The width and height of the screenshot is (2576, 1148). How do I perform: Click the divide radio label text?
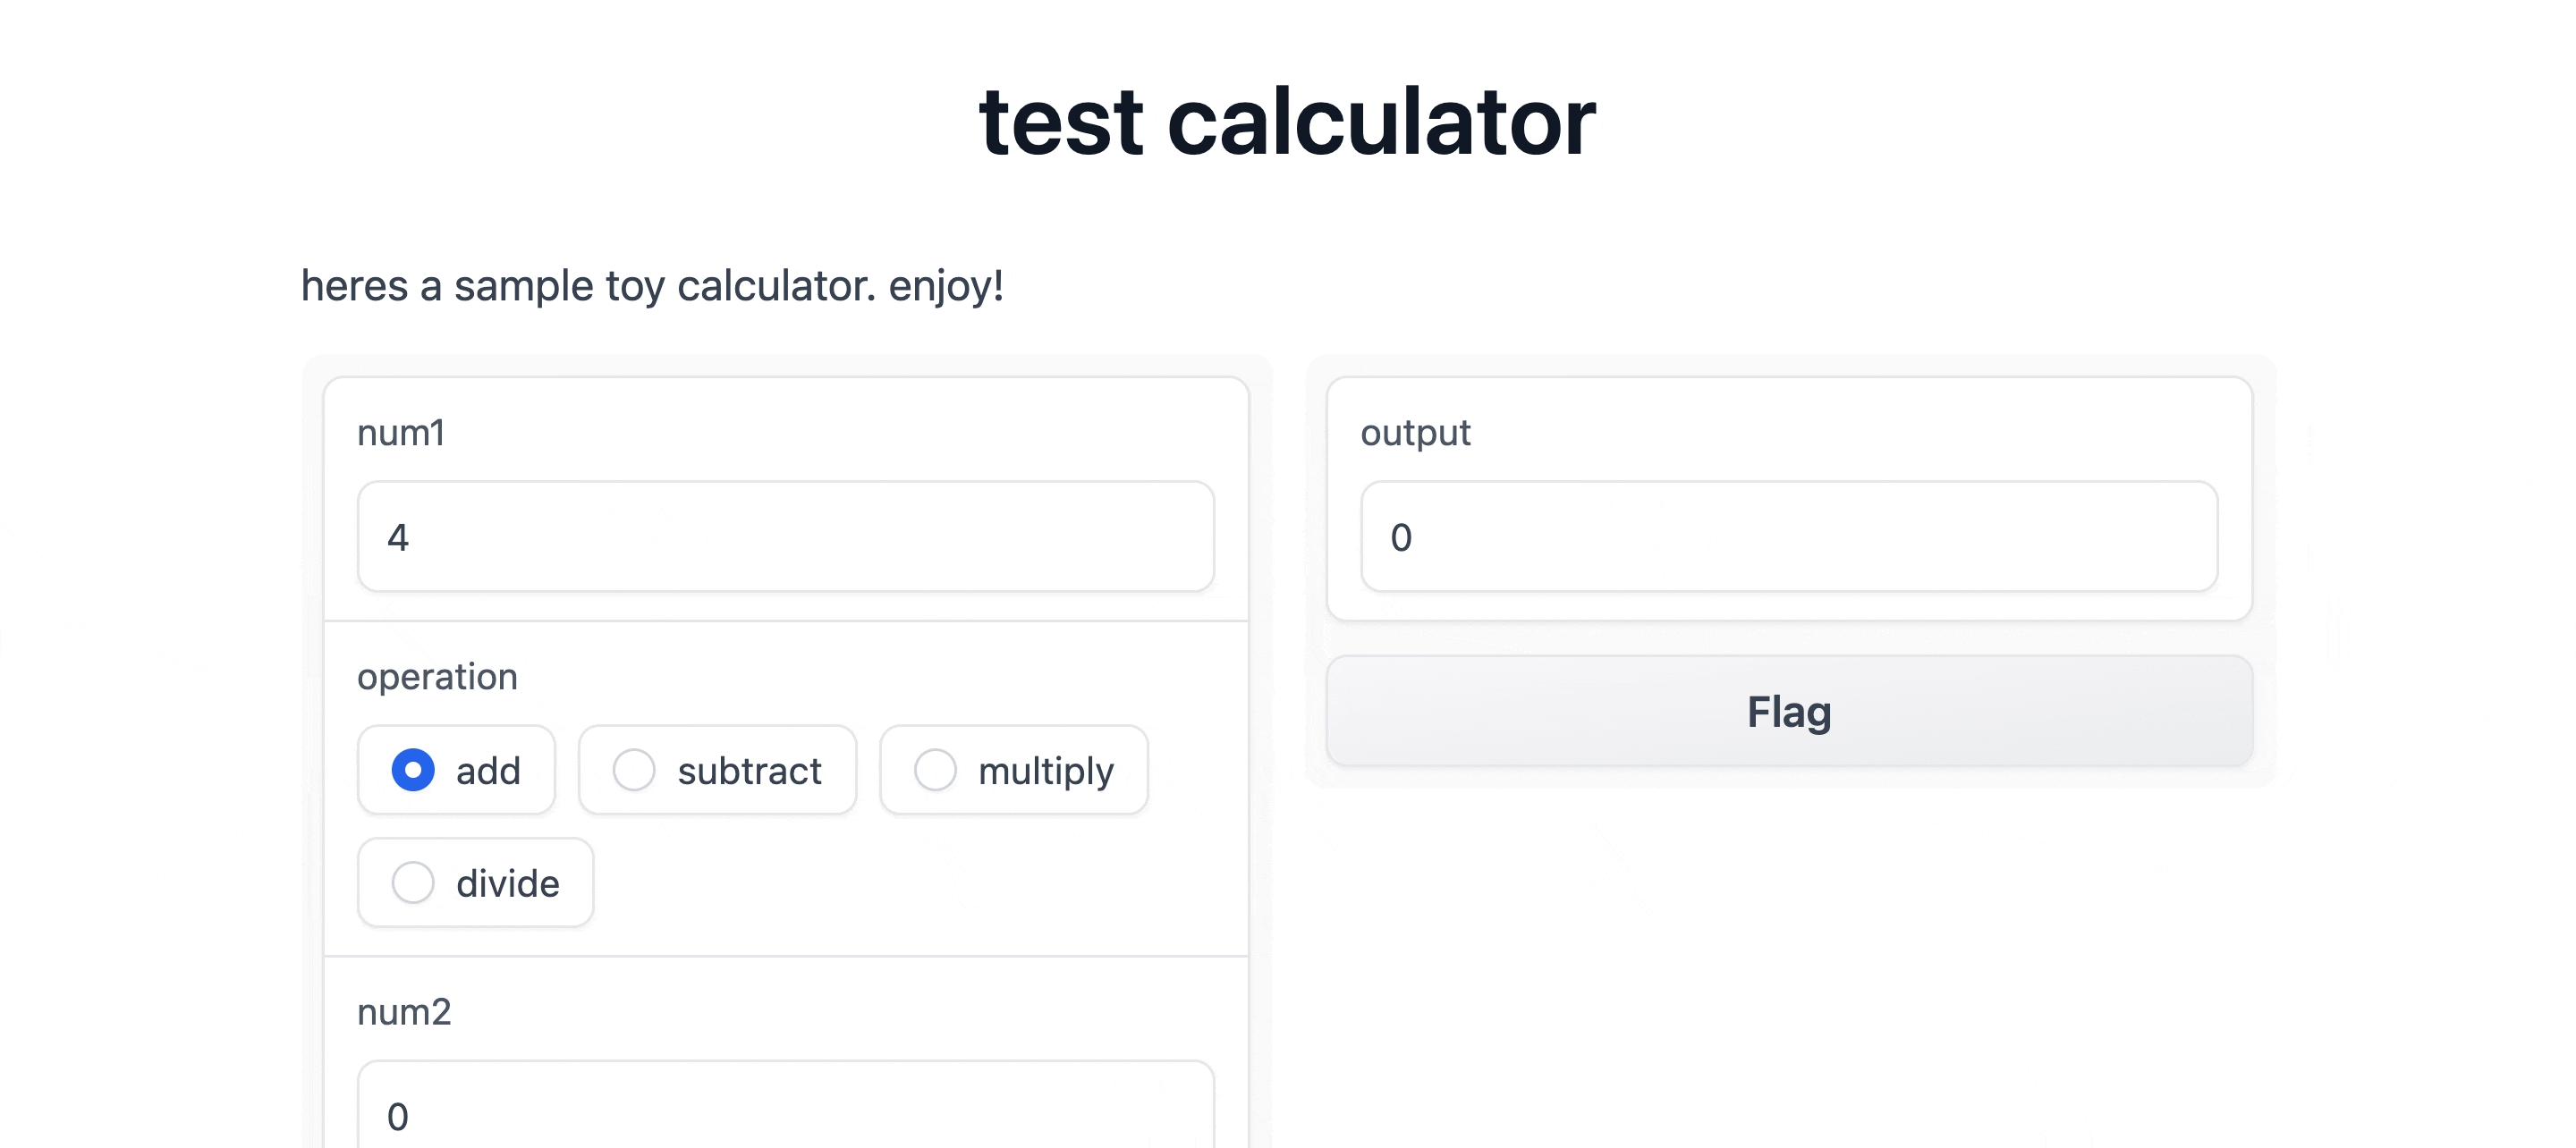coord(508,882)
